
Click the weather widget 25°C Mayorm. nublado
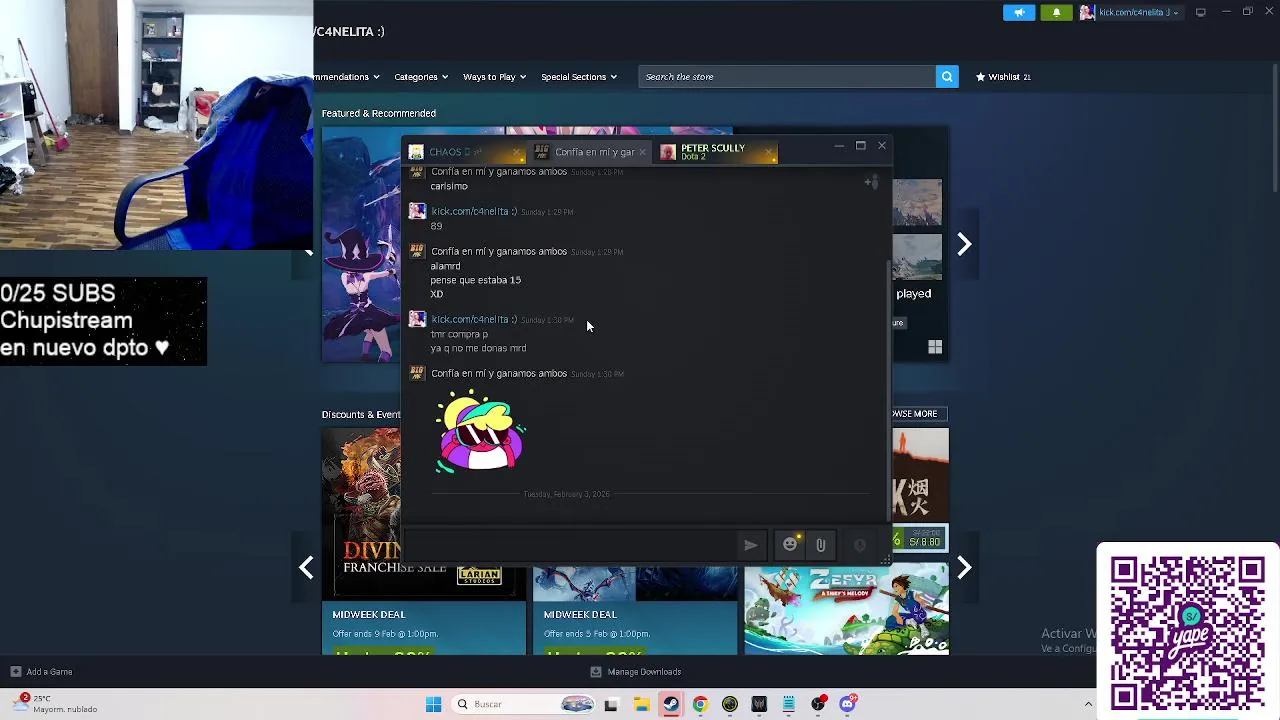click(x=55, y=704)
